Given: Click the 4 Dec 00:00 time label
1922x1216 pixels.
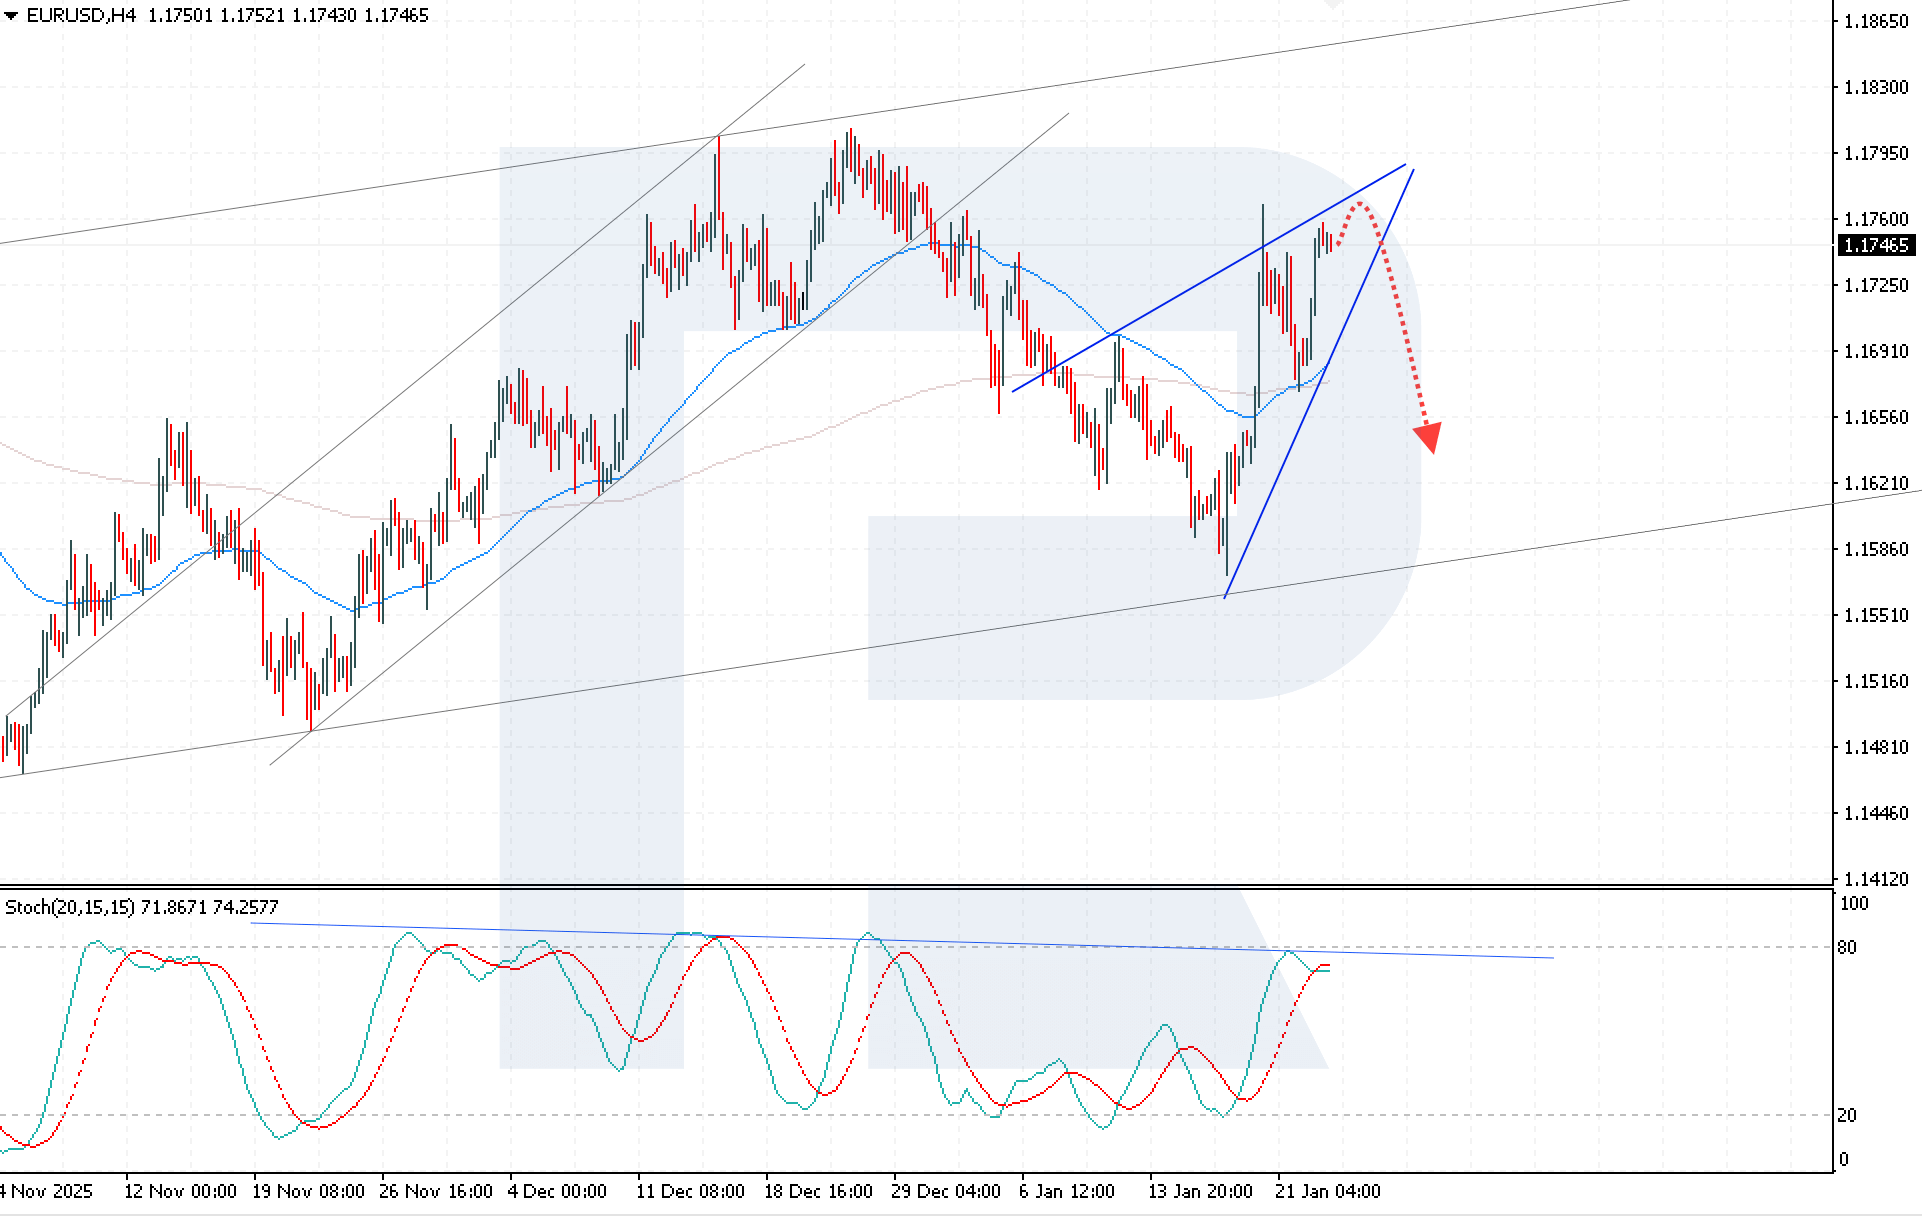Looking at the screenshot, I should (557, 1191).
